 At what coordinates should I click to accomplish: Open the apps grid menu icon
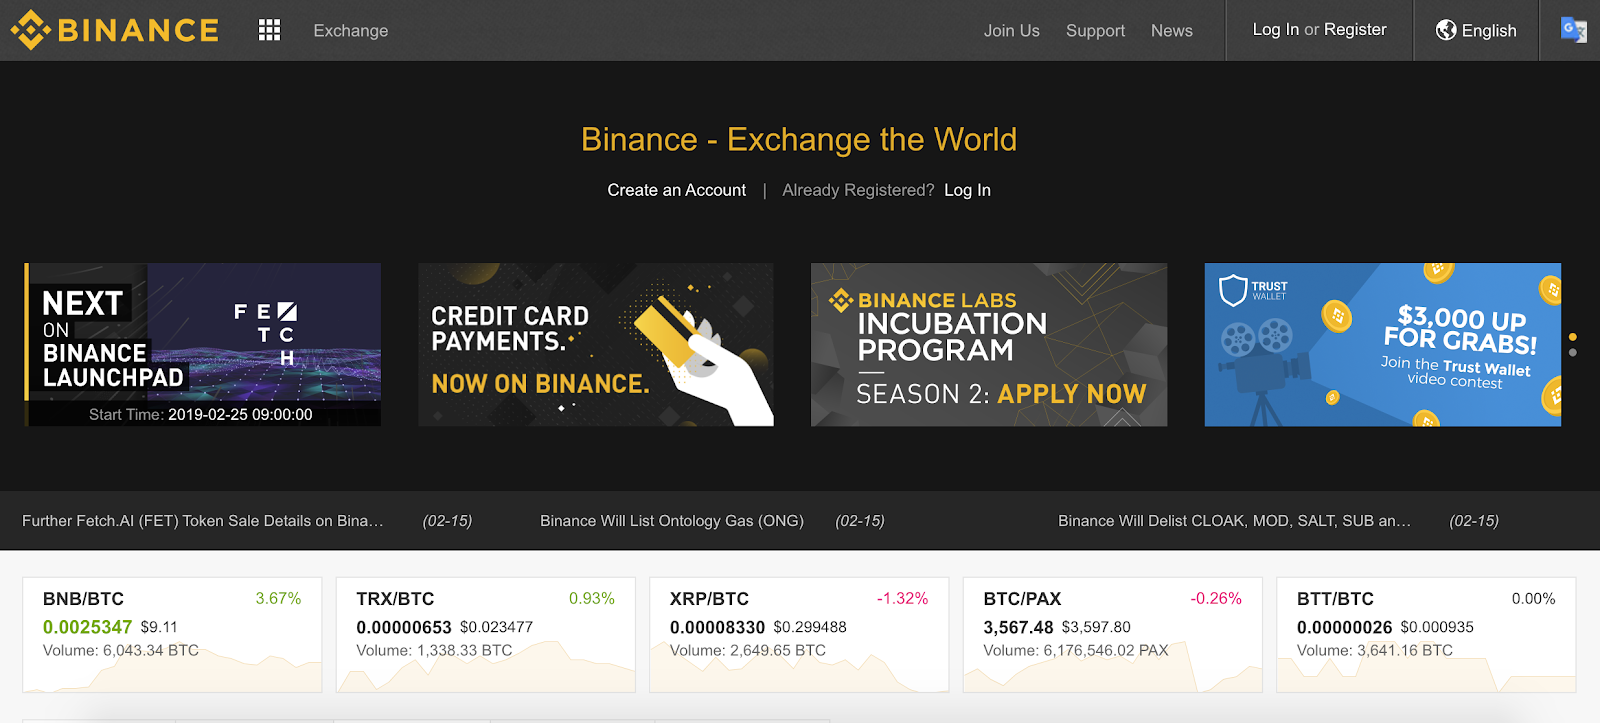tap(269, 30)
